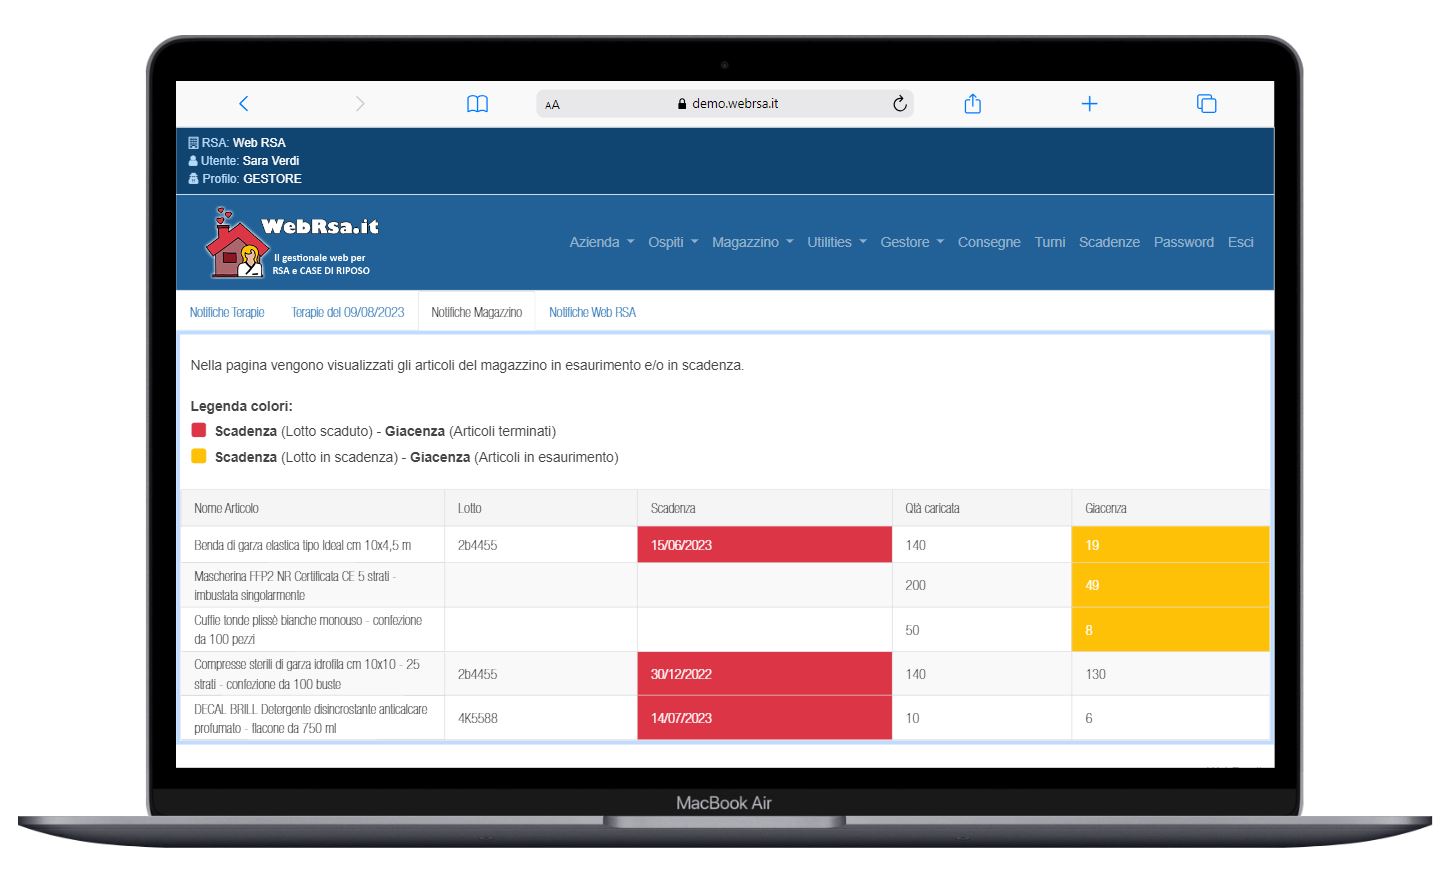Open the Magazzino dropdown menu
Image resolution: width=1456 pixels, height=871 pixels.
[x=752, y=242]
